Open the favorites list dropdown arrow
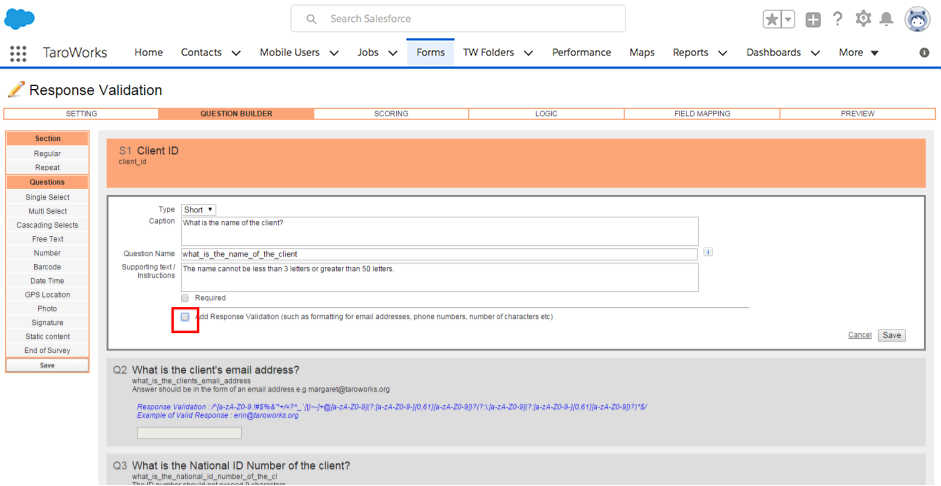The image size is (941, 486). (788, 19)
